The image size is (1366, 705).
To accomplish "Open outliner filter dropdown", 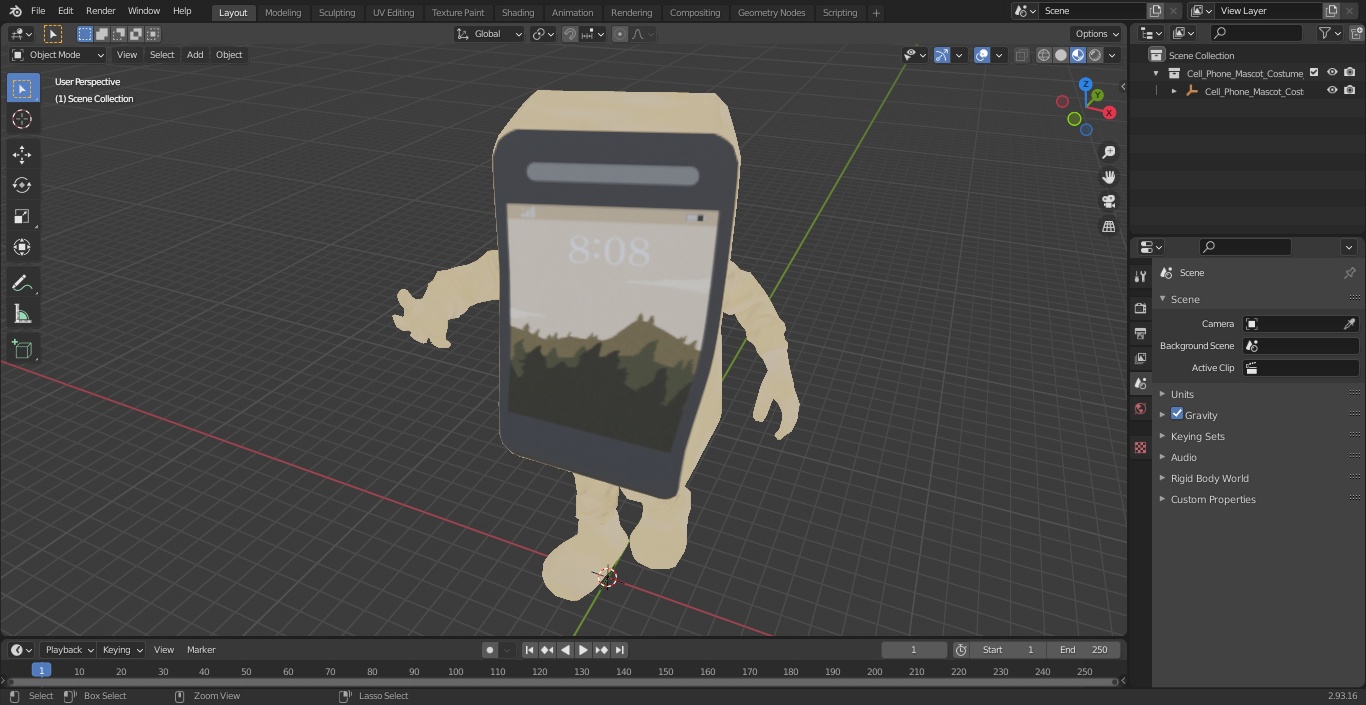I will 1329,33.
